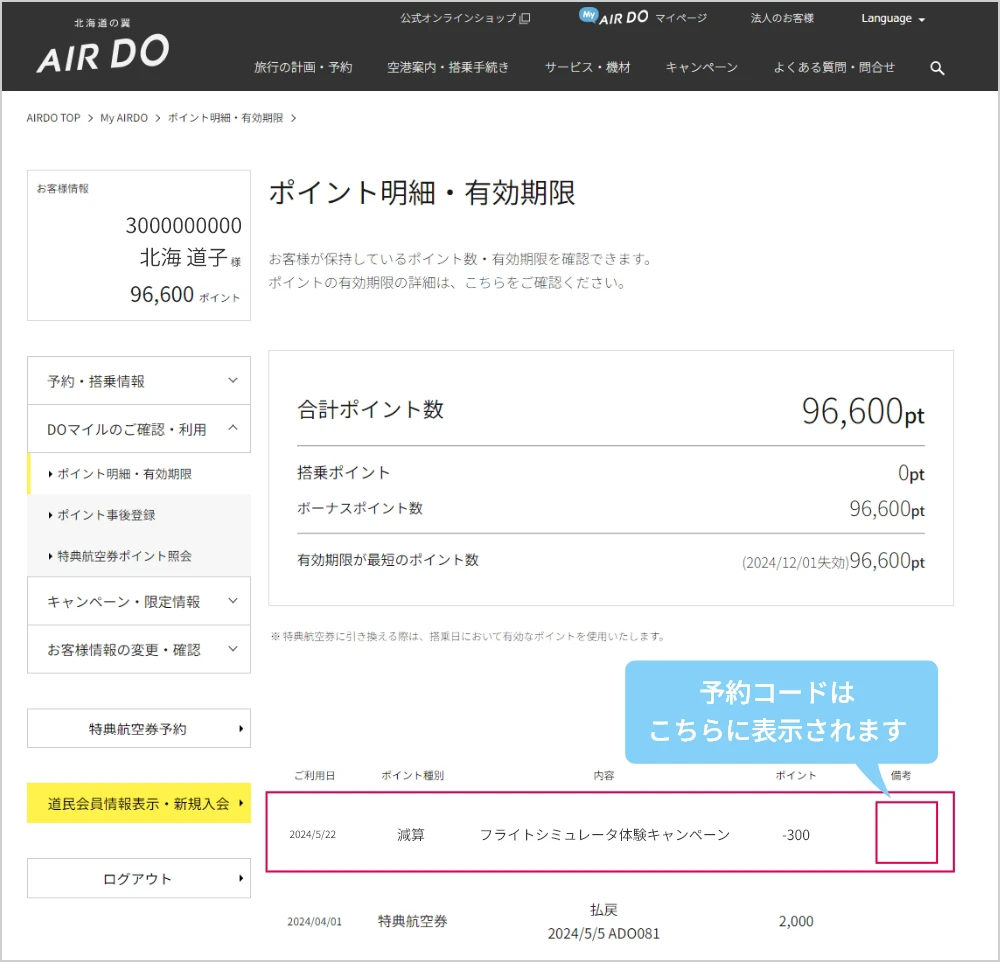Click the ログアウト button
This screenshot has width=1000, height=962.
[139, 878]
